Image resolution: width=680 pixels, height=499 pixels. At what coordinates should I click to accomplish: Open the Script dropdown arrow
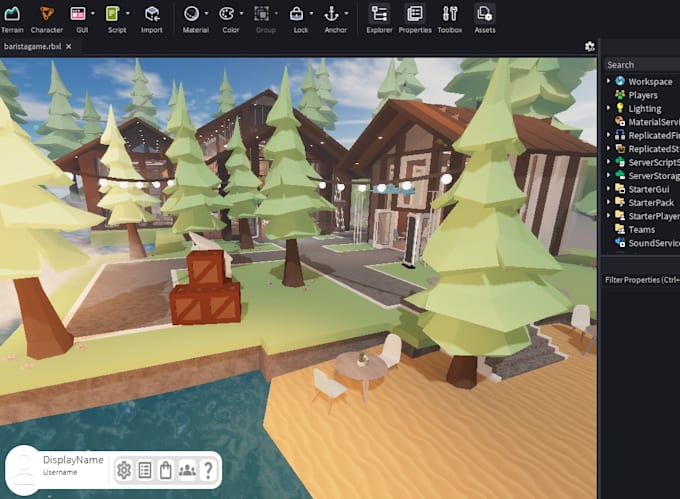tap(128, 13)
